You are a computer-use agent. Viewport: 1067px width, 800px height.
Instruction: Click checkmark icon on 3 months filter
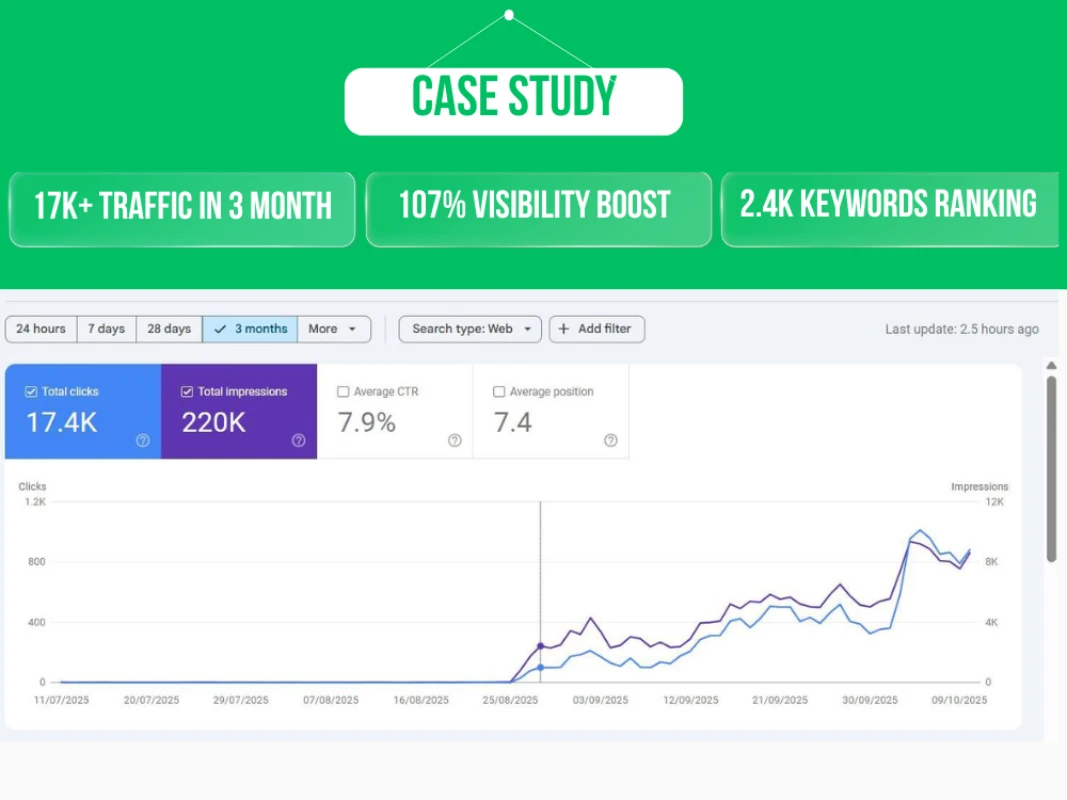219,329
